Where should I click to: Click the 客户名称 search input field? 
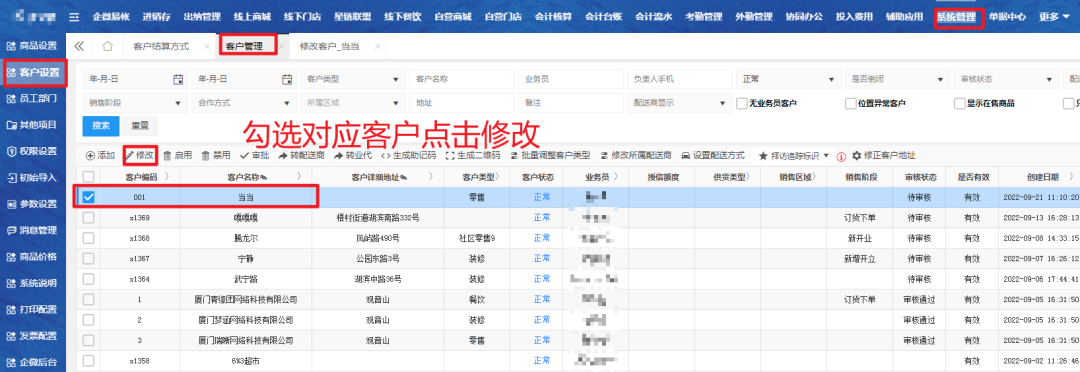[x=461, y=79]
